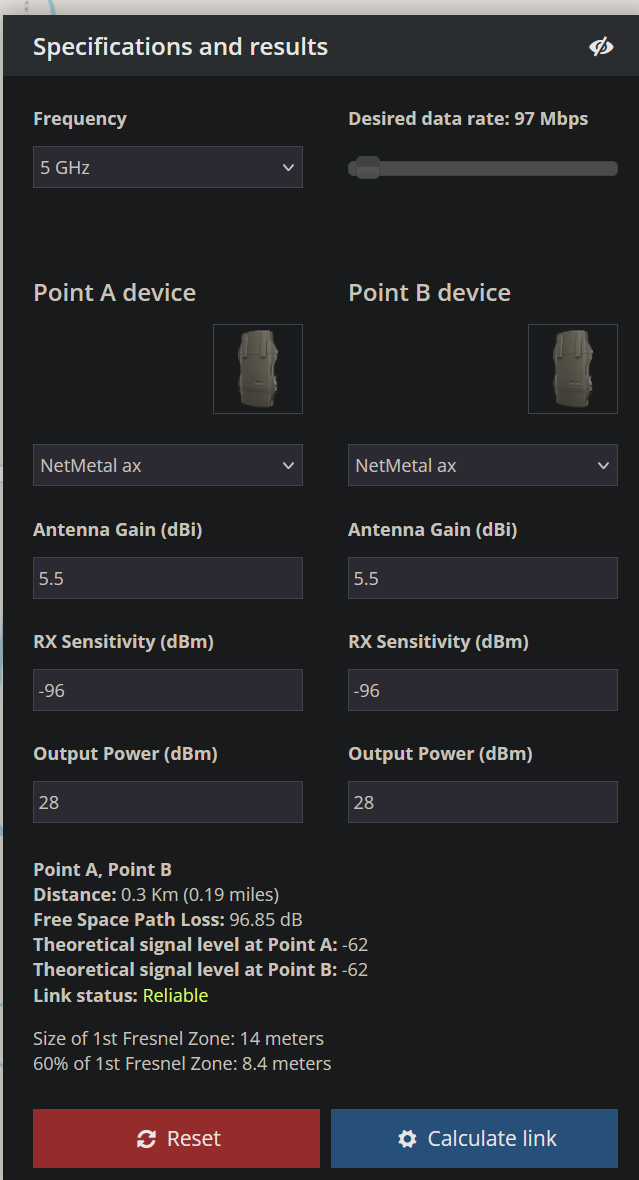Click the Frequency dropdown chevron

tap(288, 167)
